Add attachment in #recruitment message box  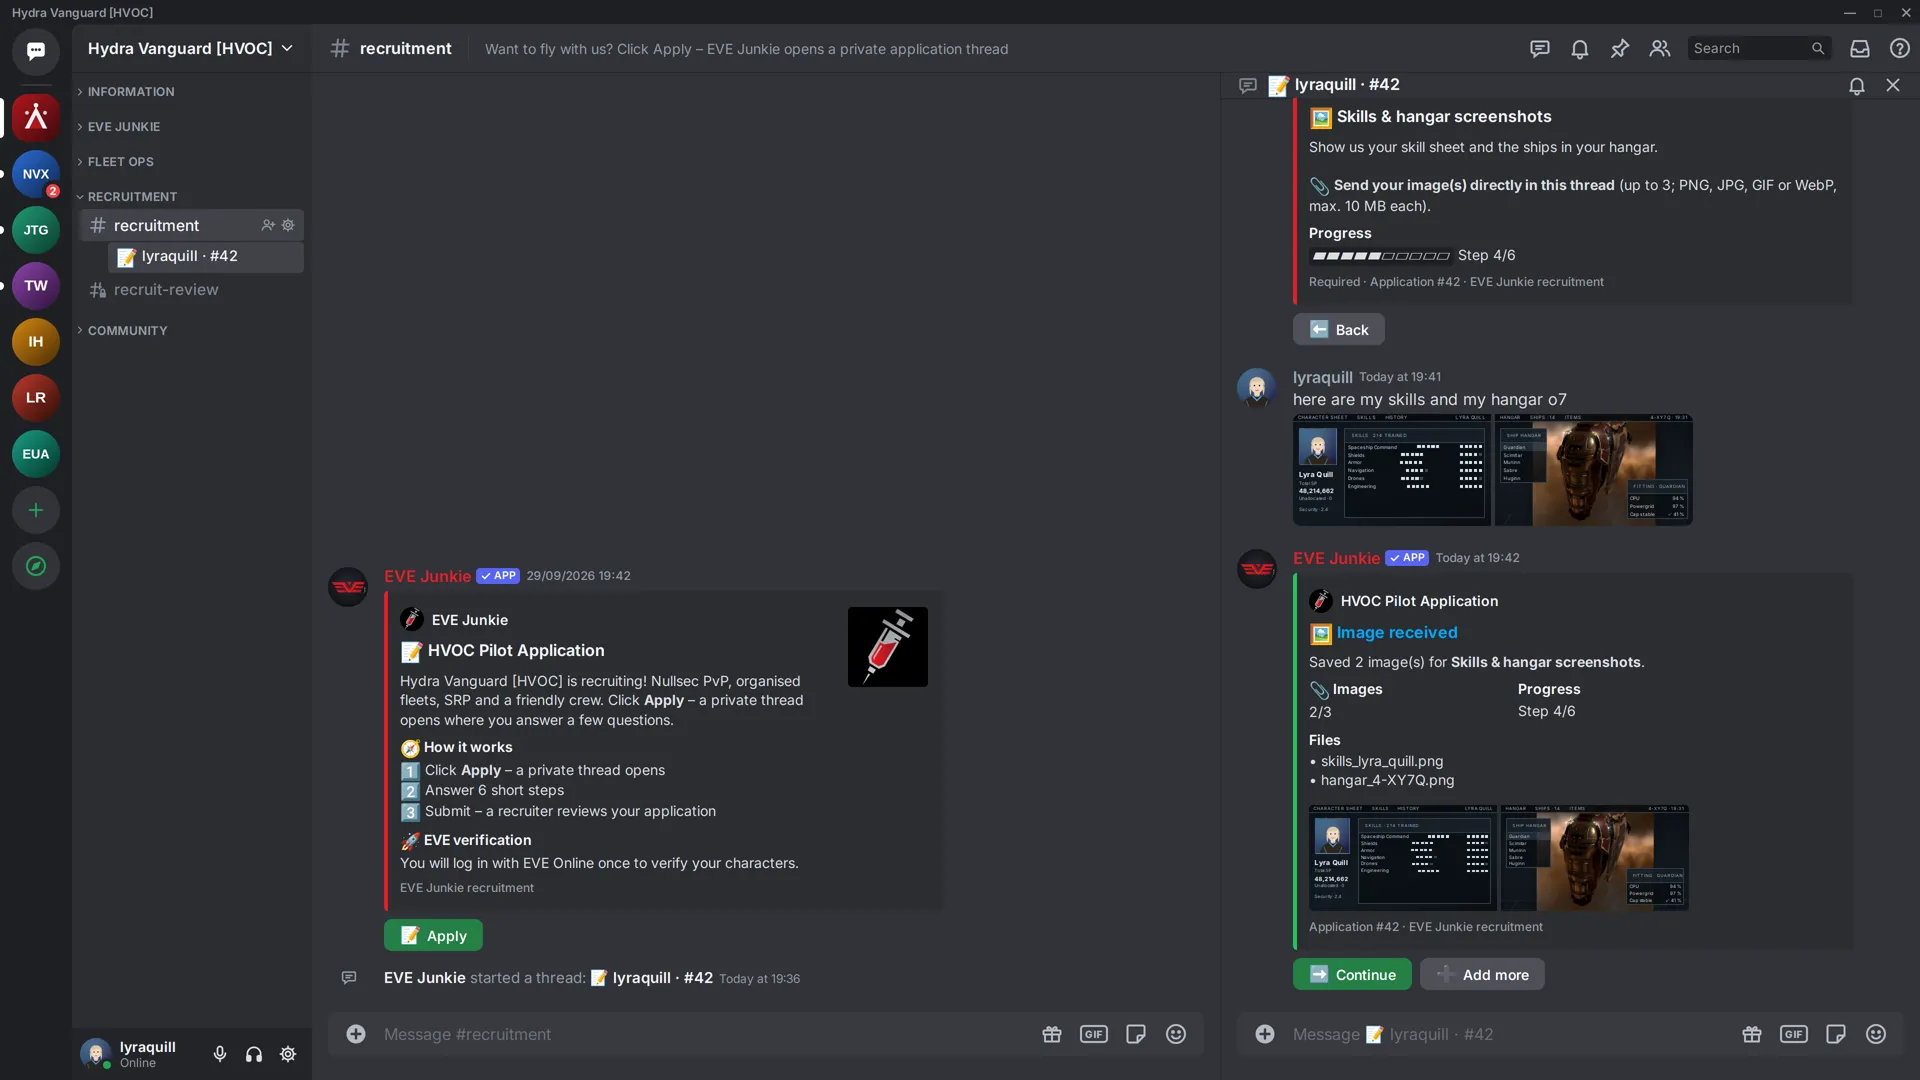(356, 1034)
